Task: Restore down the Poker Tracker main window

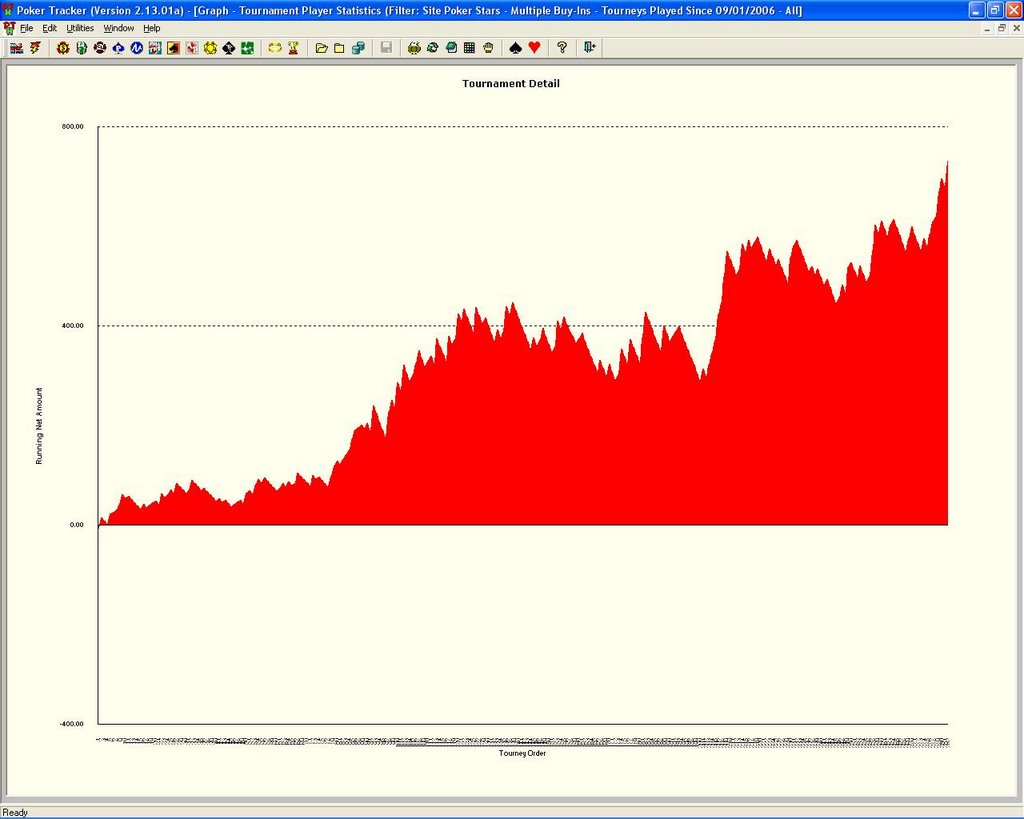Action: (995, 10)
